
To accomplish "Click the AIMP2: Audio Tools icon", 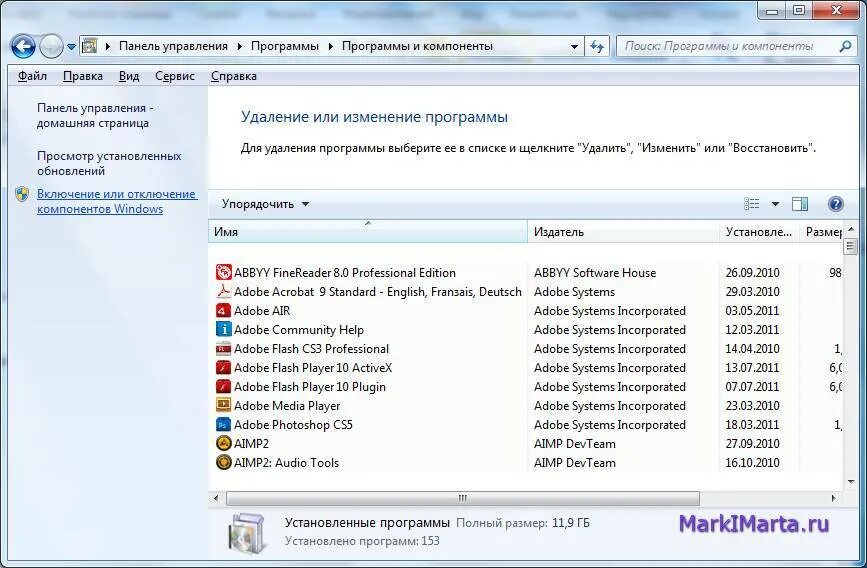I will coord(223,462).
